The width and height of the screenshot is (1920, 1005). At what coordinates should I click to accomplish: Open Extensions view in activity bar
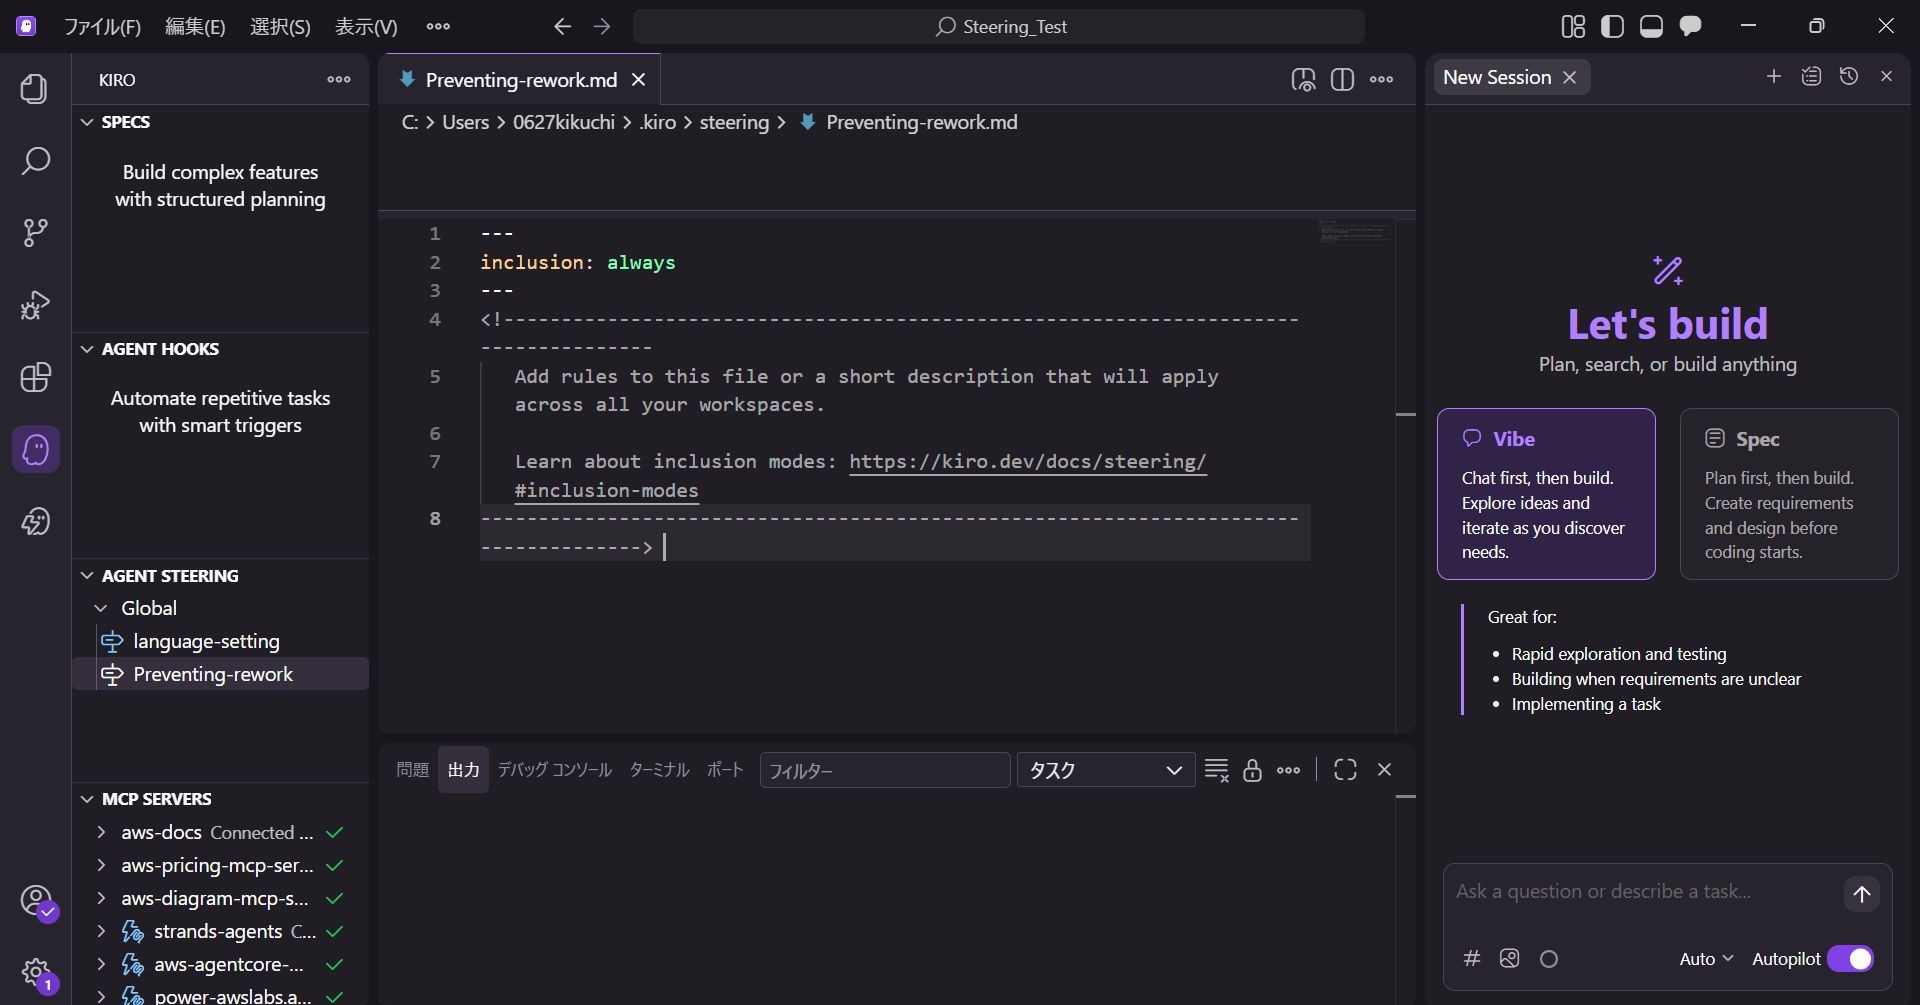click(36, 377)
